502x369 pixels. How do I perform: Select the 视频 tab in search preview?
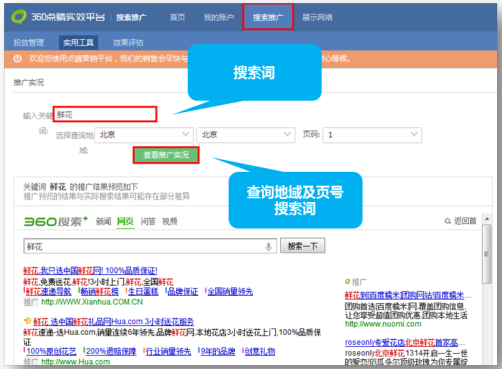170,221
